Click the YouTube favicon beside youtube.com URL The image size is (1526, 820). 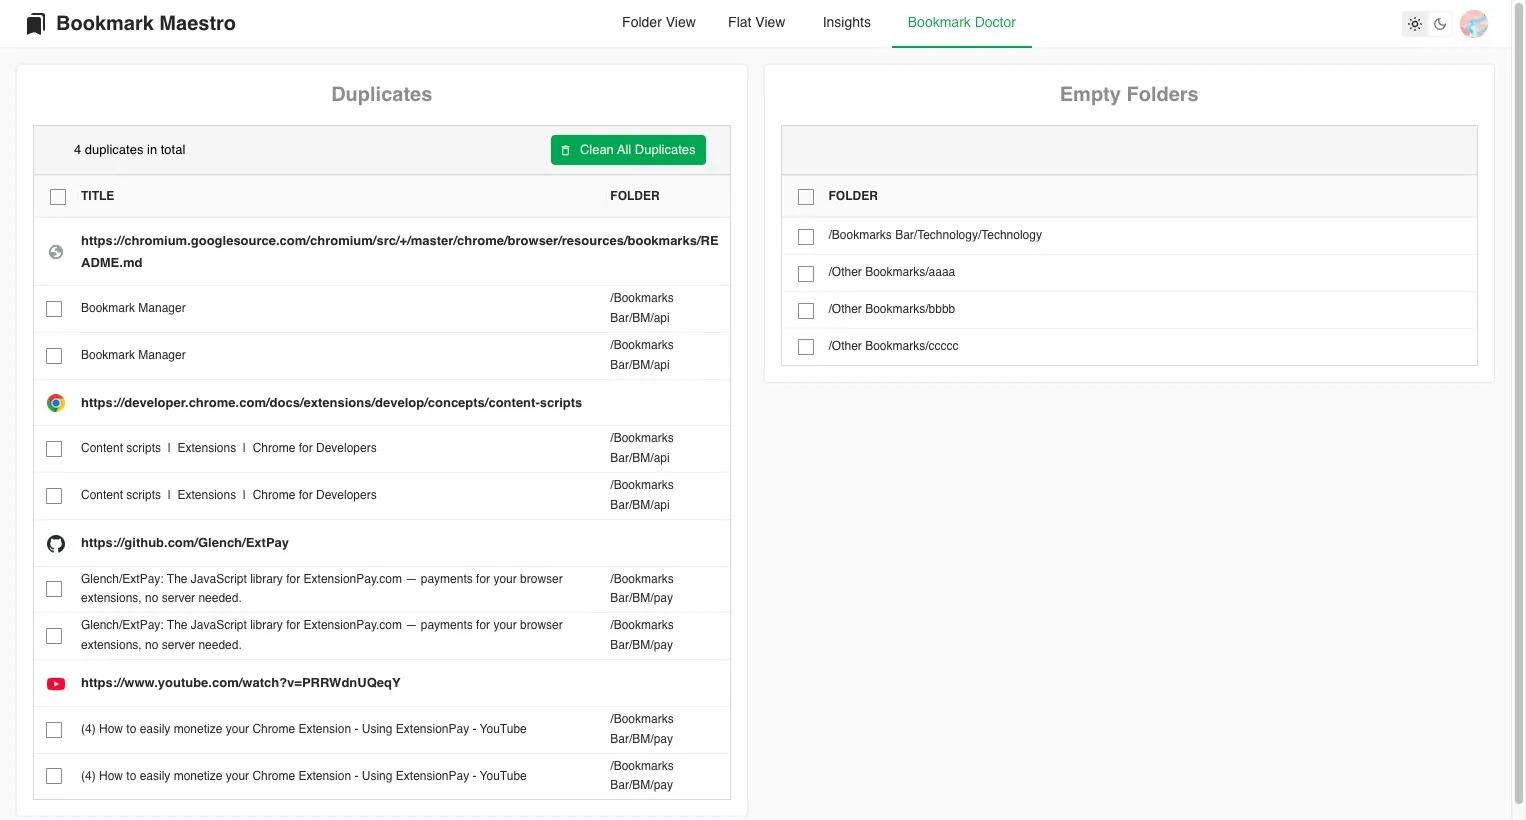coord(56,684)
